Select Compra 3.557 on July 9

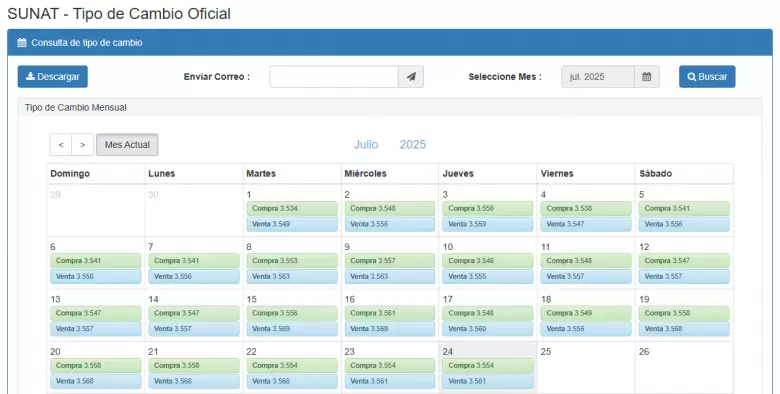click(x=390, y=261)
